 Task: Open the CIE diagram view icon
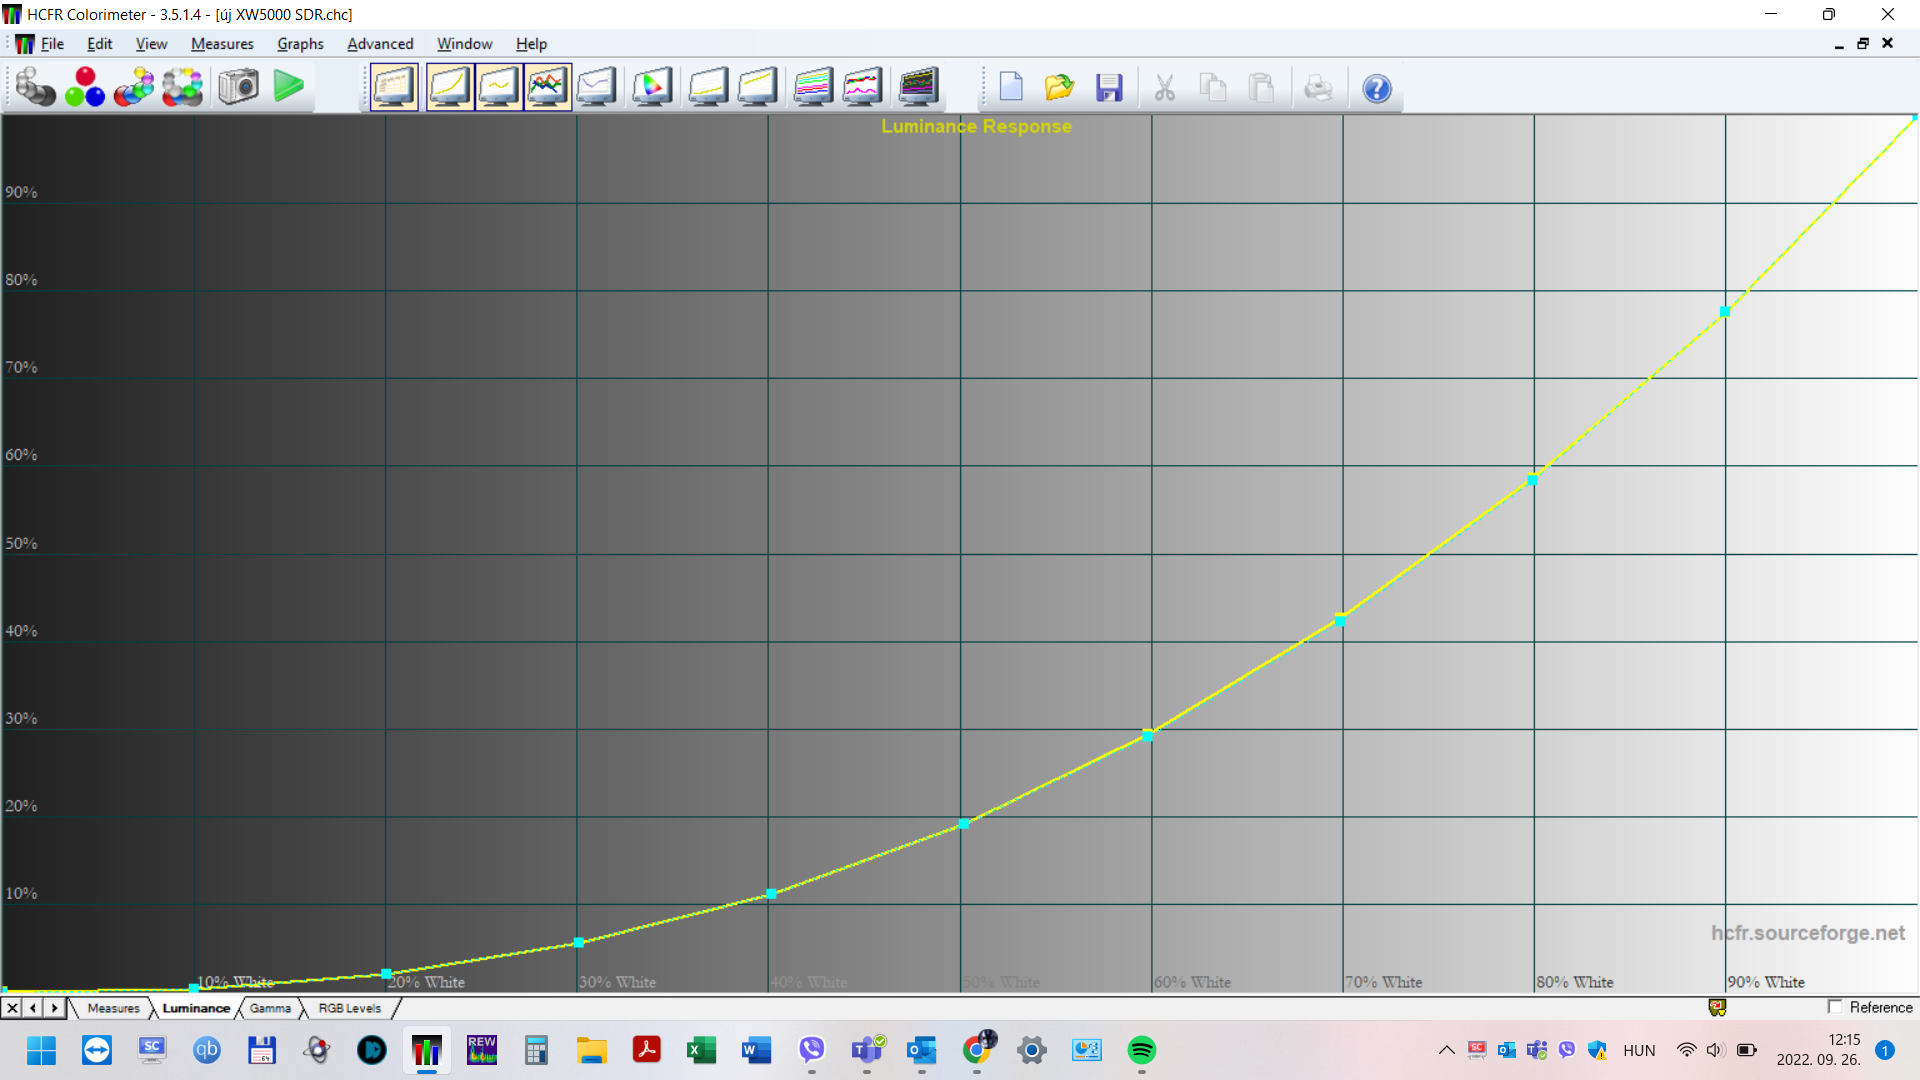click(652, 88)
